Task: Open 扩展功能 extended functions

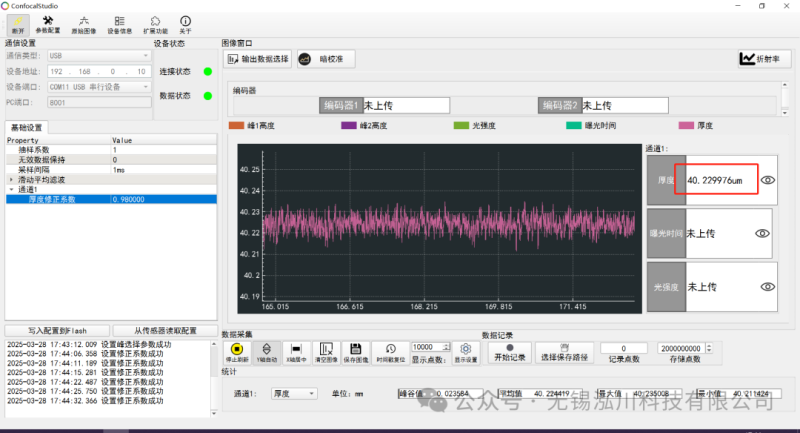Action: tap(155, 24)
